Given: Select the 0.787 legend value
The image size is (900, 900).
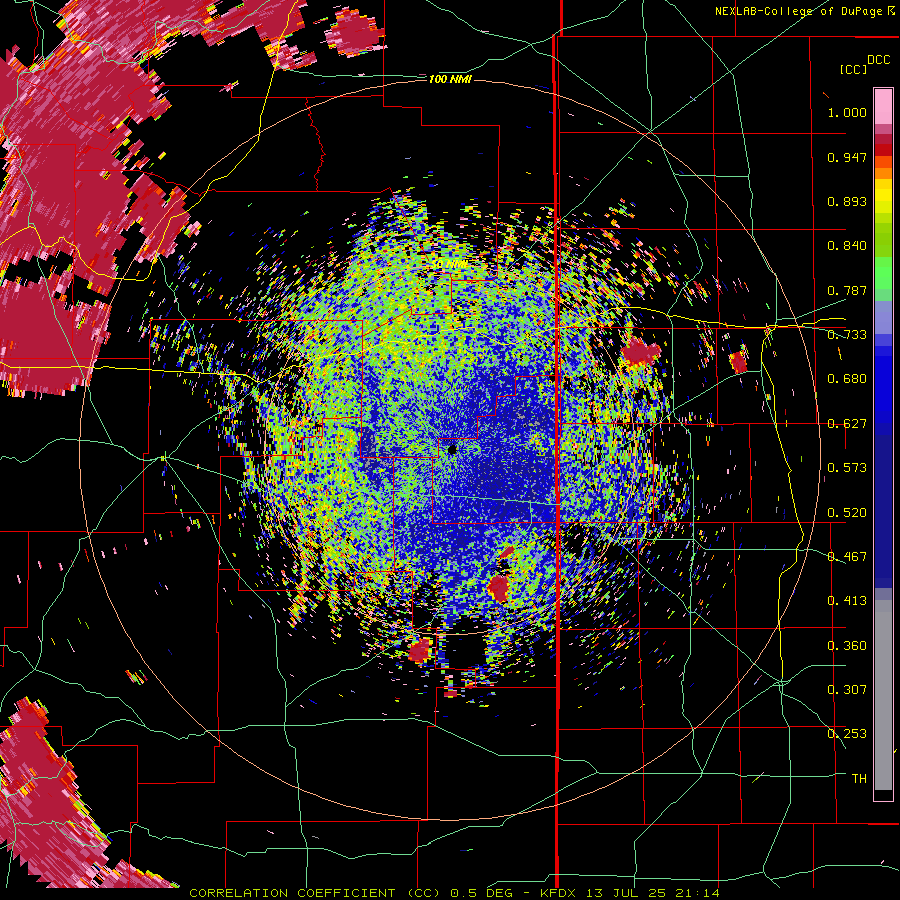Looking at the screenshot, I should pyautogui.click(x=847, y=290).
